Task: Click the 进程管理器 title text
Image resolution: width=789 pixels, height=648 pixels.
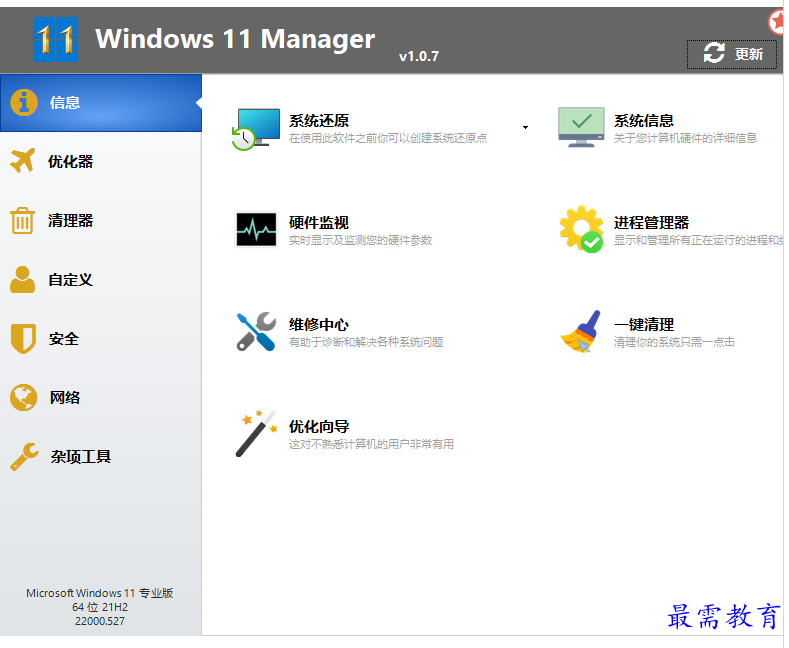Action: pos(651,222)
